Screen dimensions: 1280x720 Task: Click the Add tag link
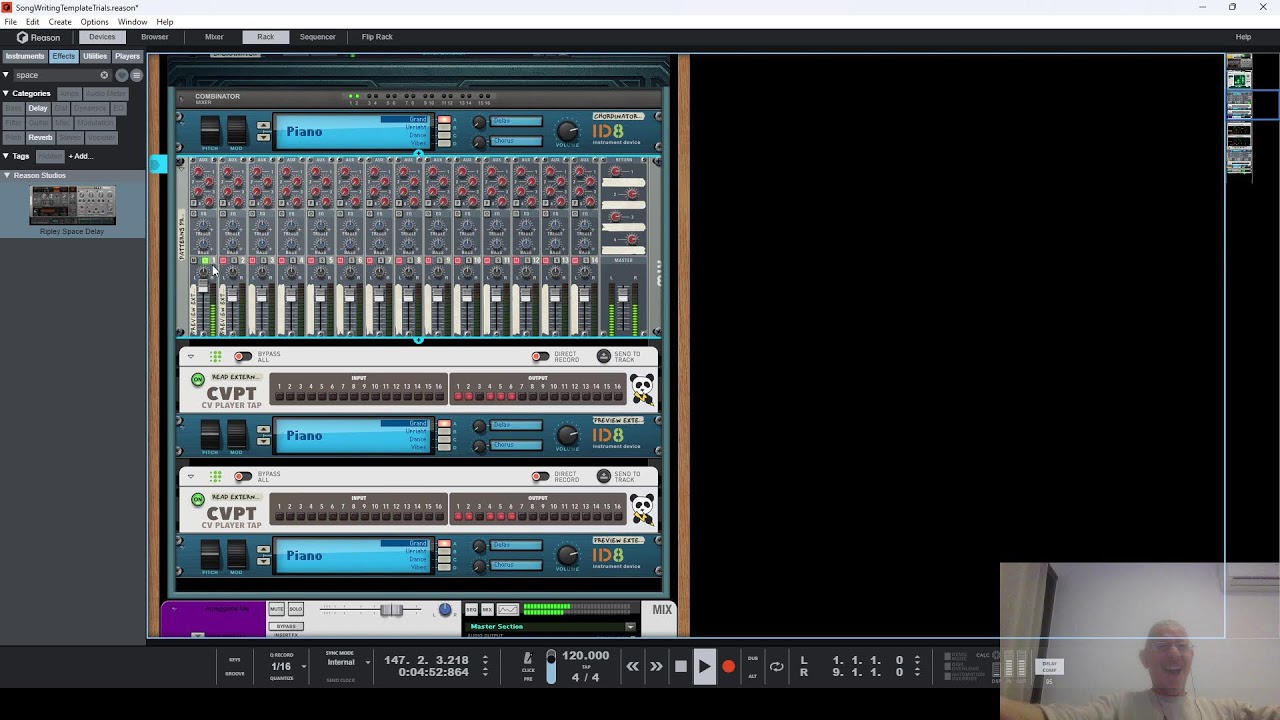coord(79,156)
